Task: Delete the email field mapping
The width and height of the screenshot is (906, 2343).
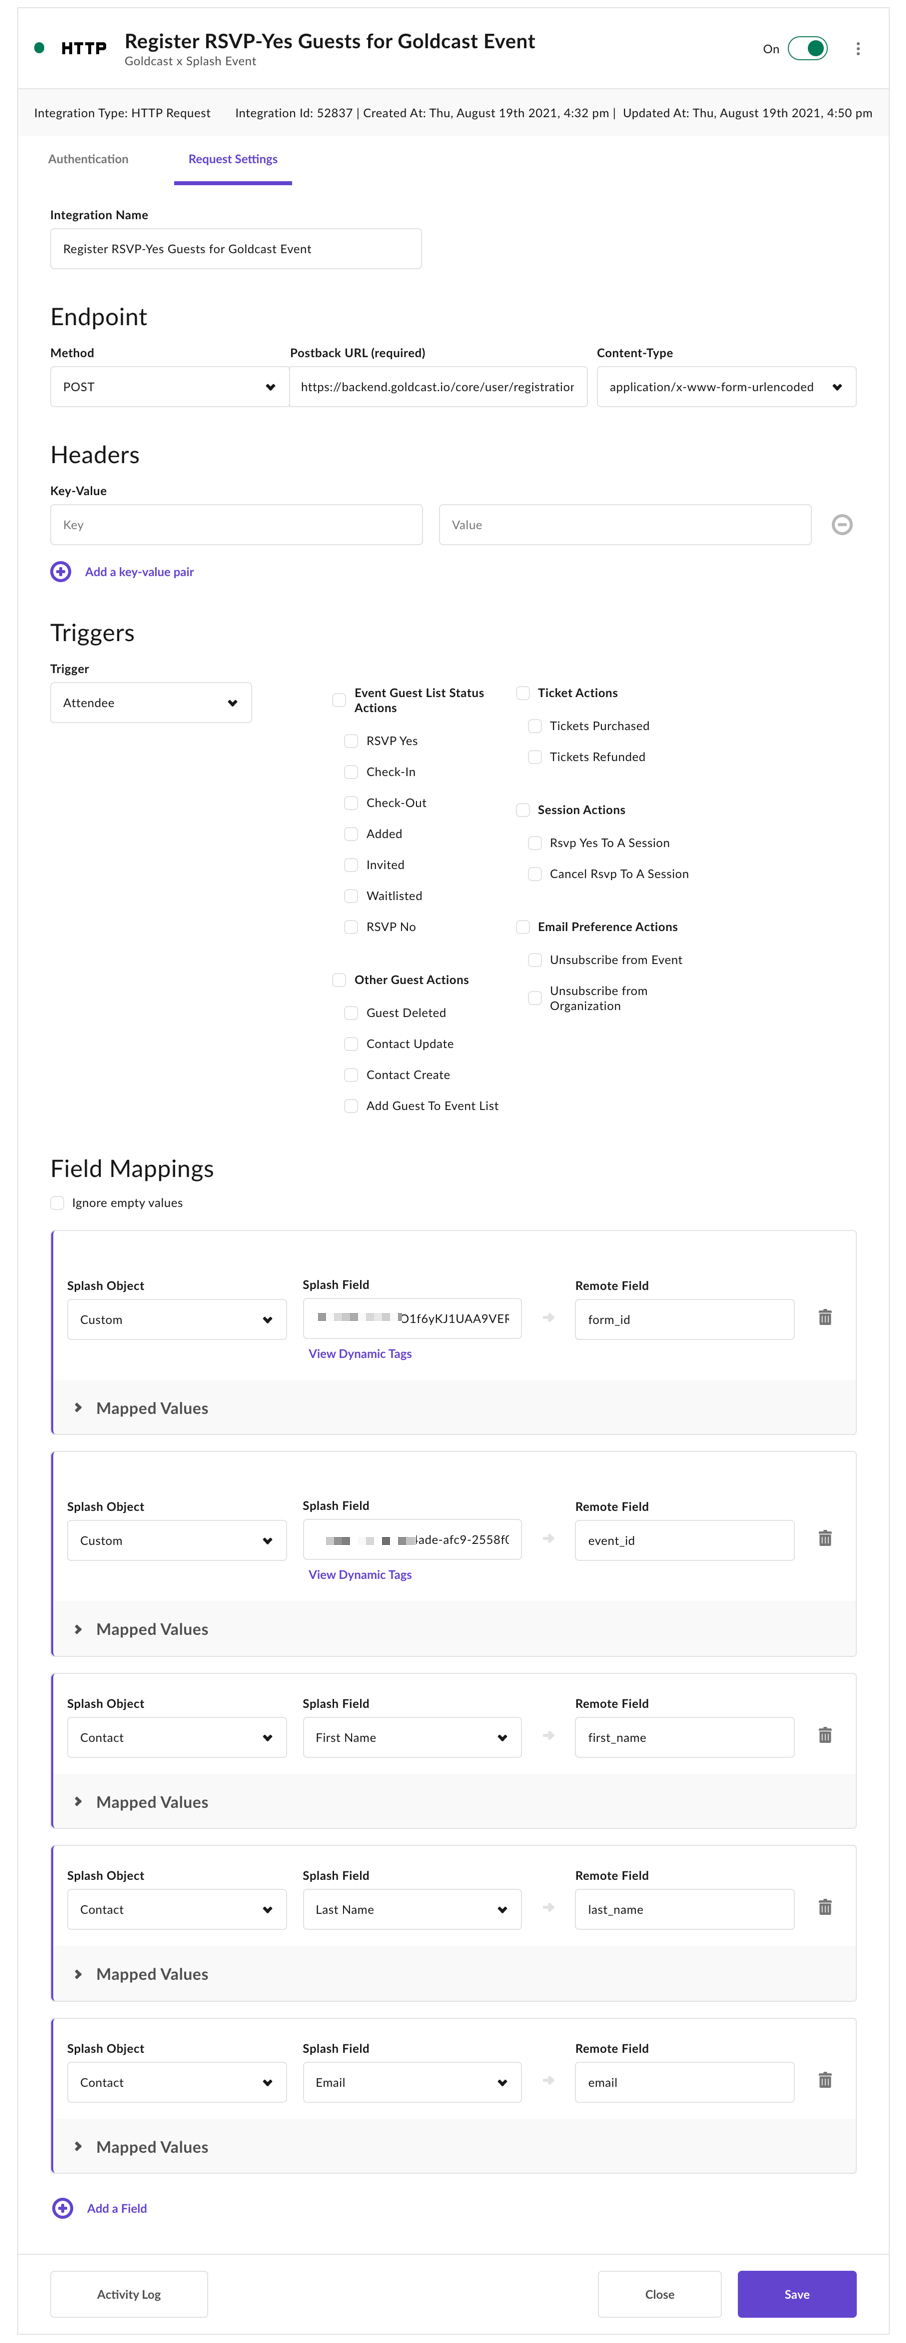Action: point(825,2080)
